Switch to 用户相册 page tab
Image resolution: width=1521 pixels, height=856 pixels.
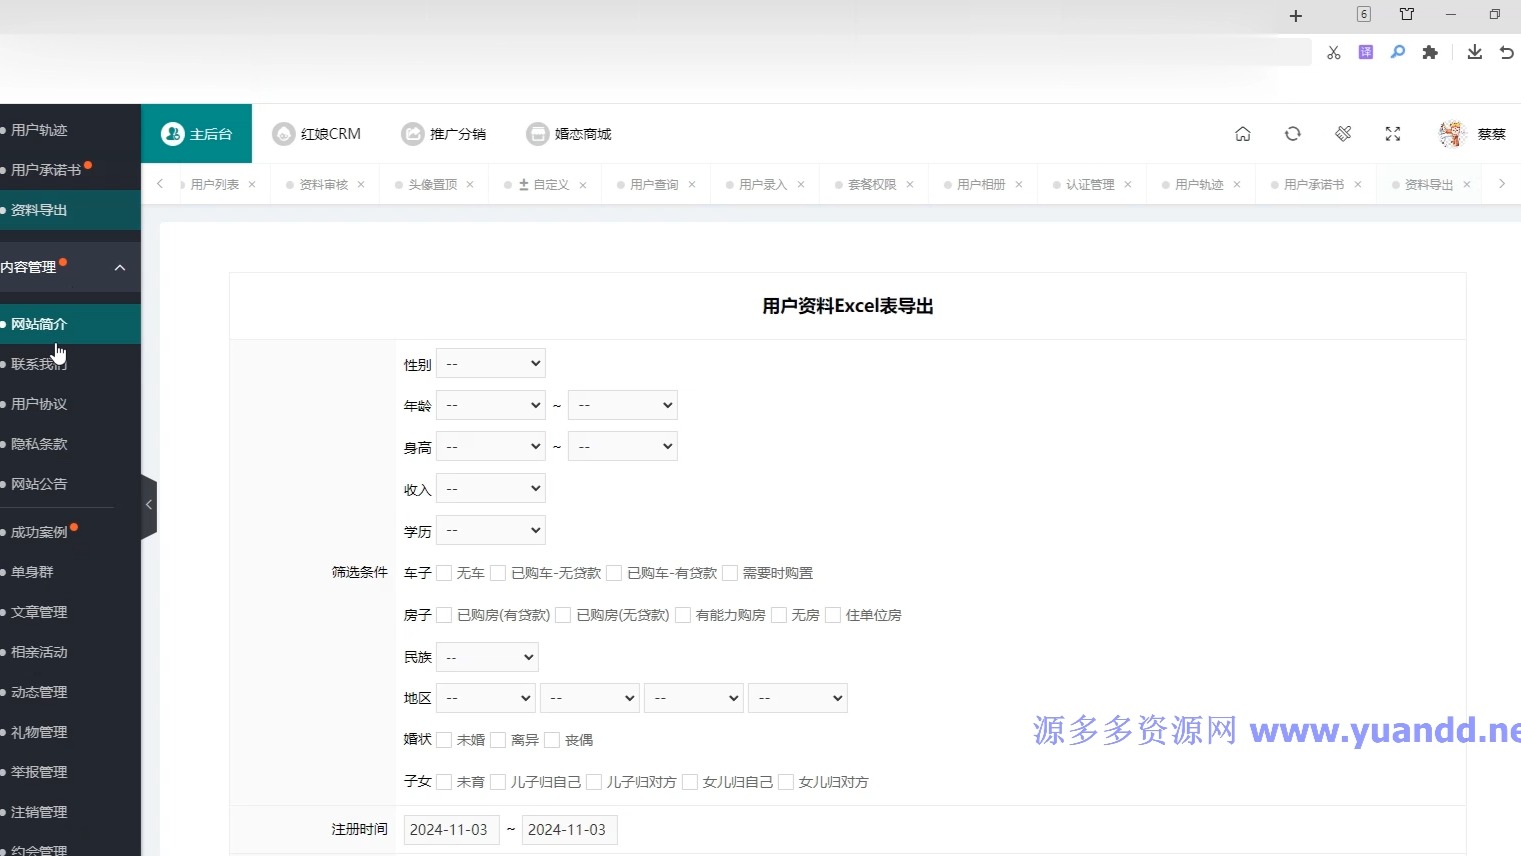tap(980, 185)
